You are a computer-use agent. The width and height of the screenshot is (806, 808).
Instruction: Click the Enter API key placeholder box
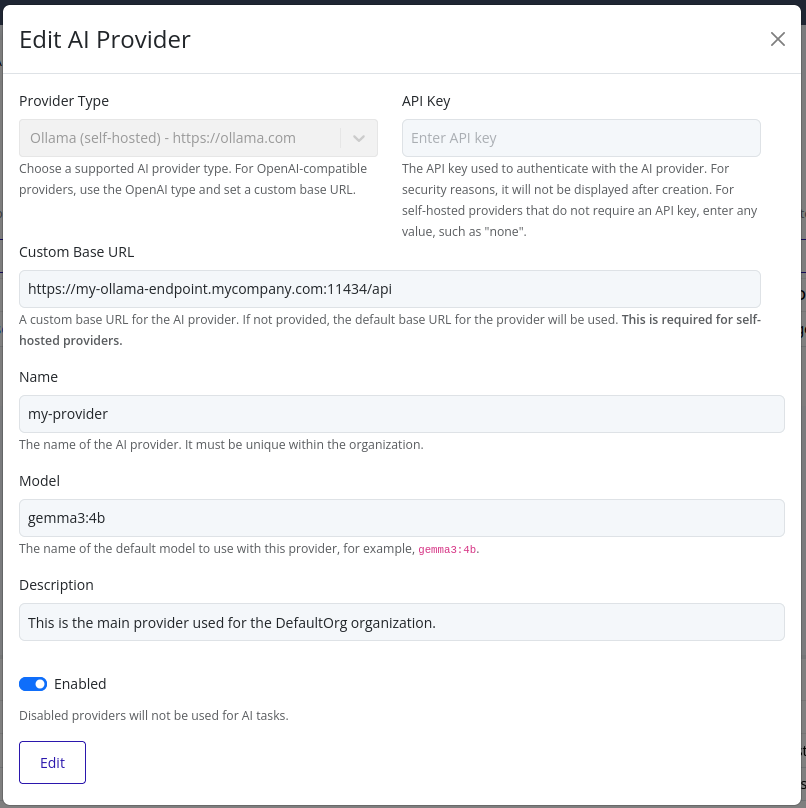point(580,137)
